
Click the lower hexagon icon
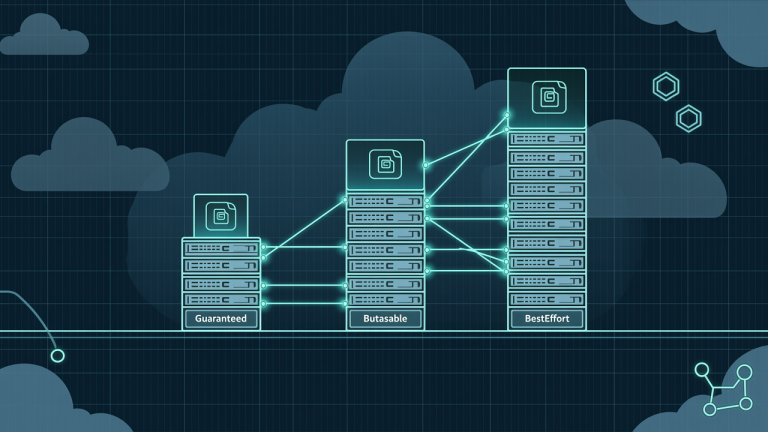pos(689,119)
